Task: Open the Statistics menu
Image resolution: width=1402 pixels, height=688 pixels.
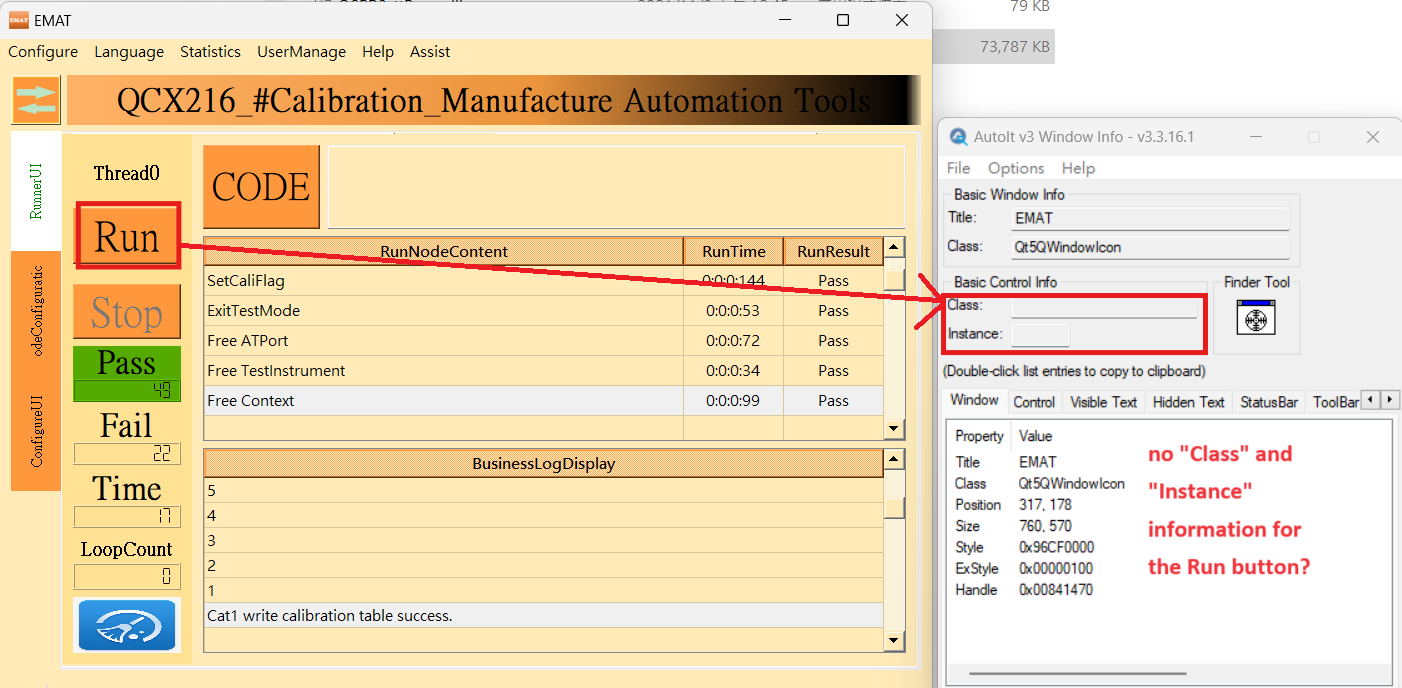Action: click(x=210, y=52)
